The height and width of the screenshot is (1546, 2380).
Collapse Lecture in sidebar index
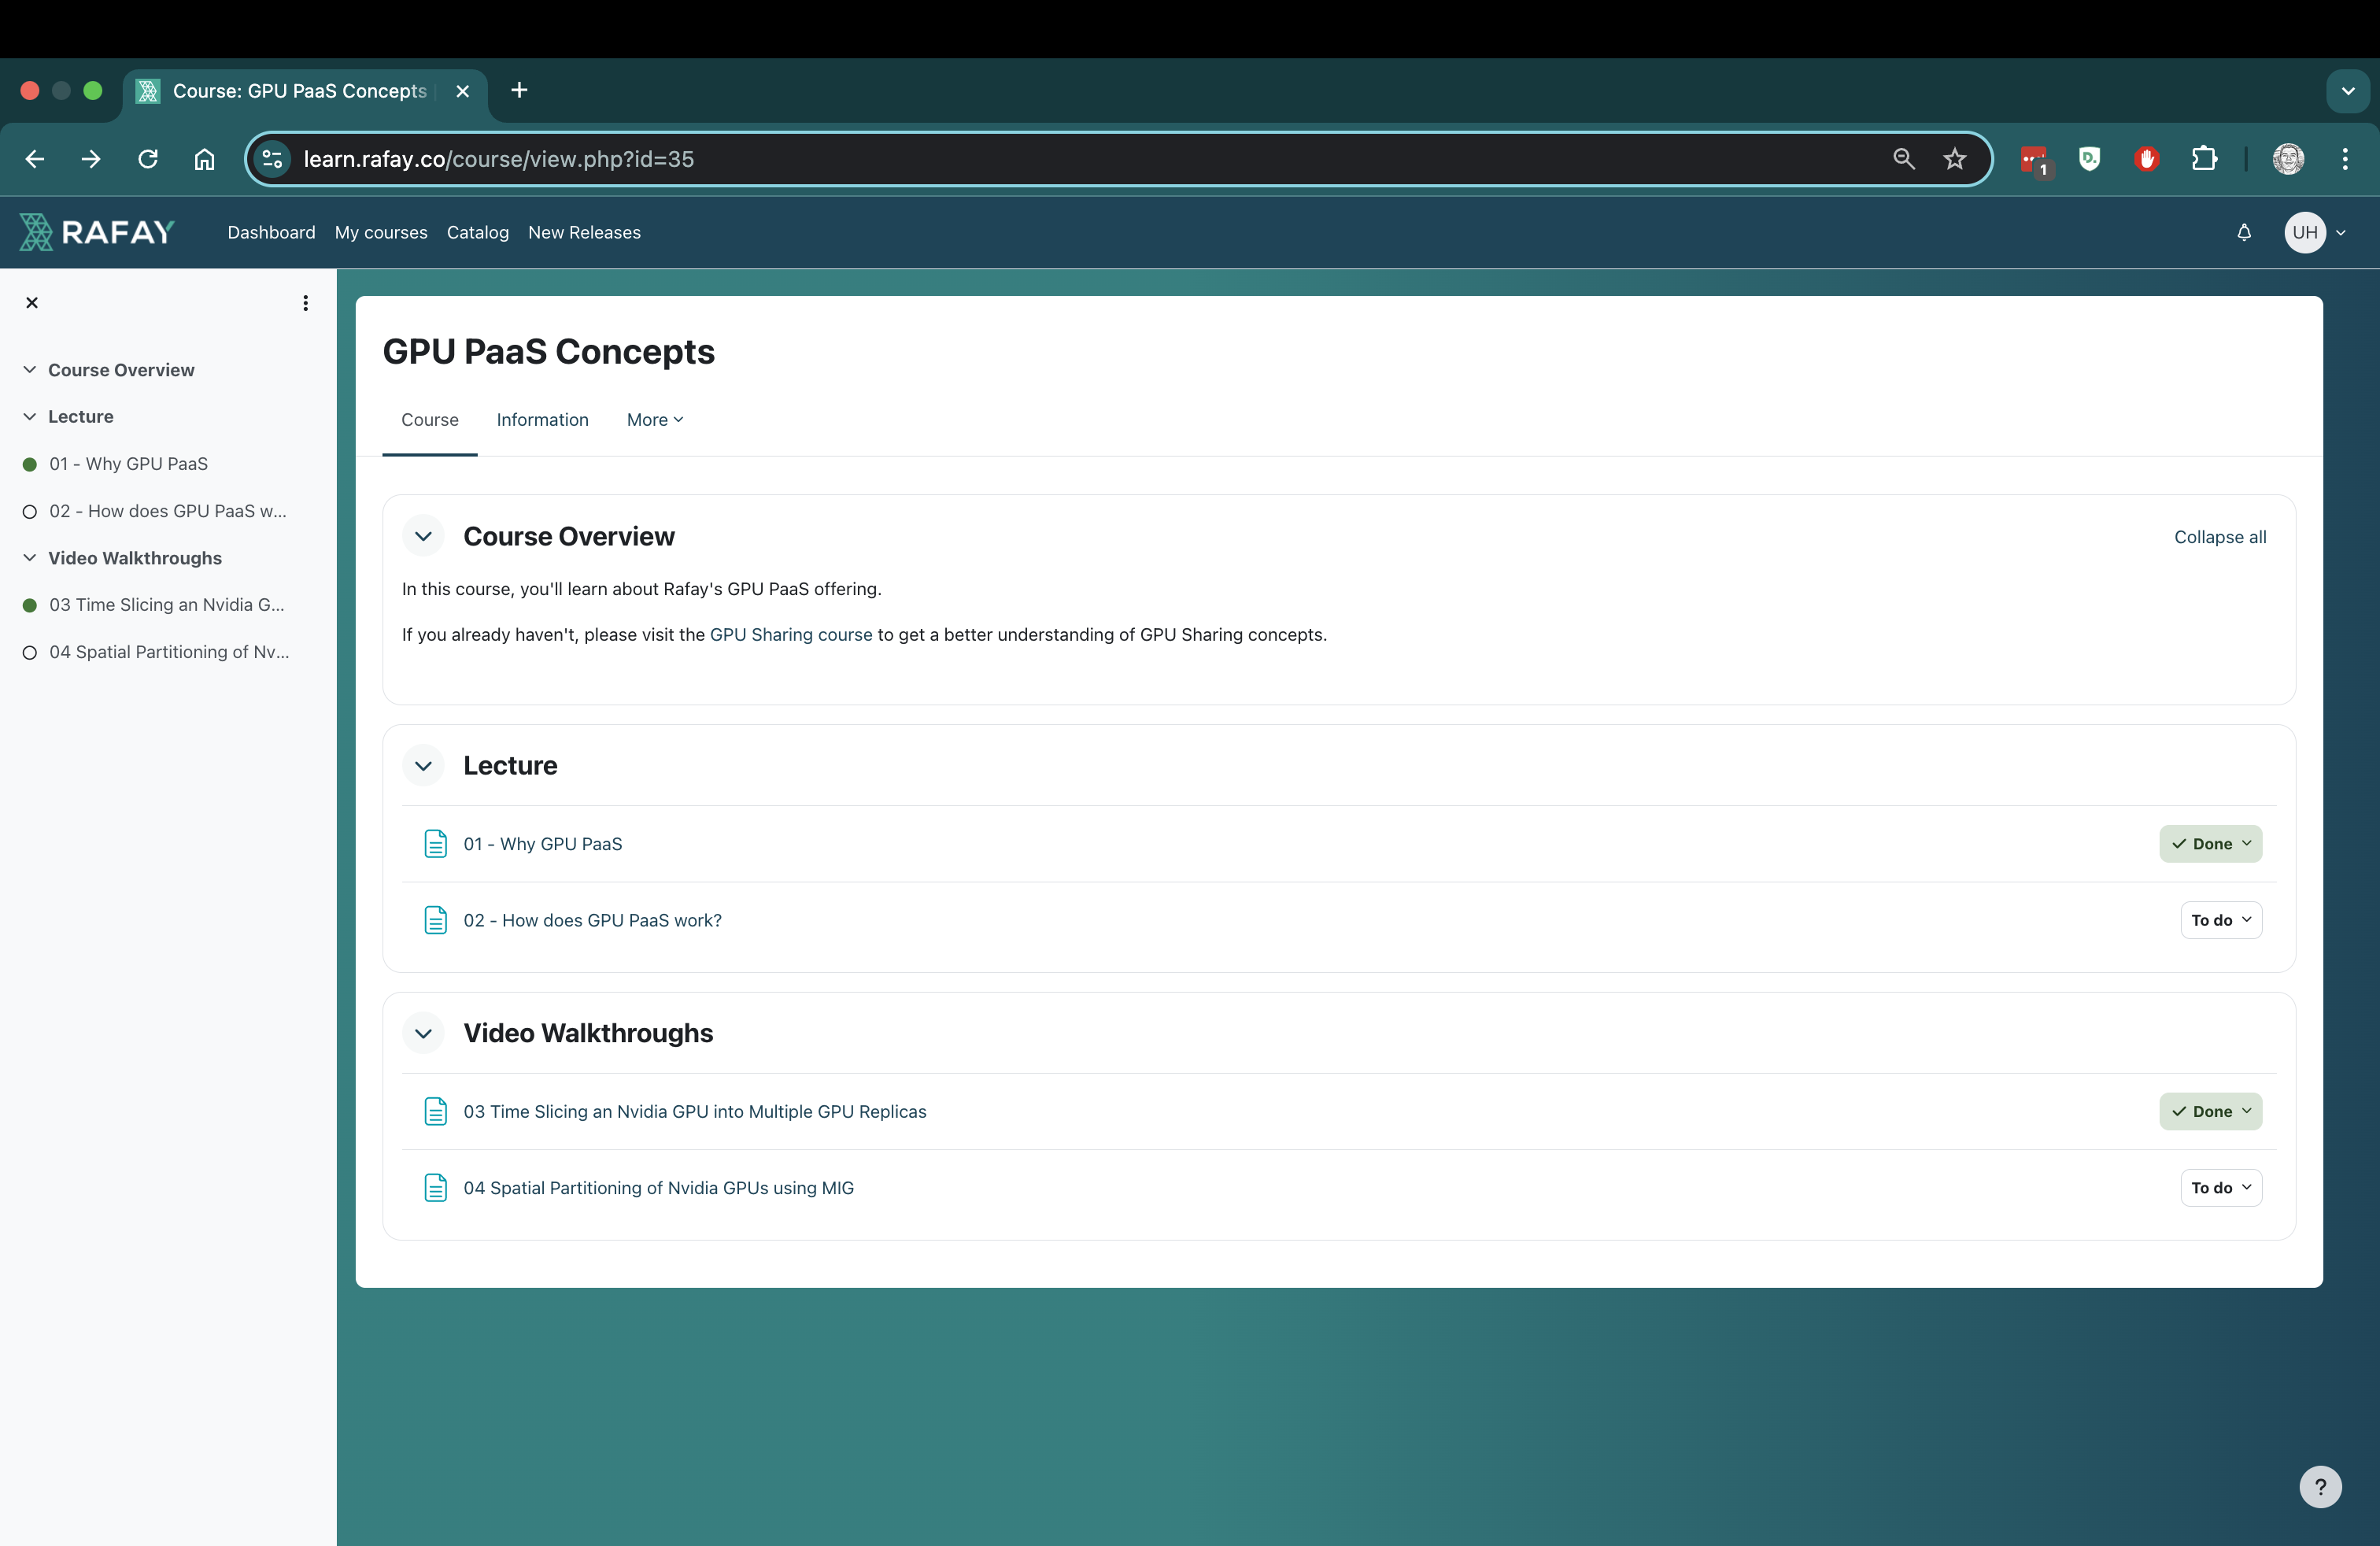(30, 417)
